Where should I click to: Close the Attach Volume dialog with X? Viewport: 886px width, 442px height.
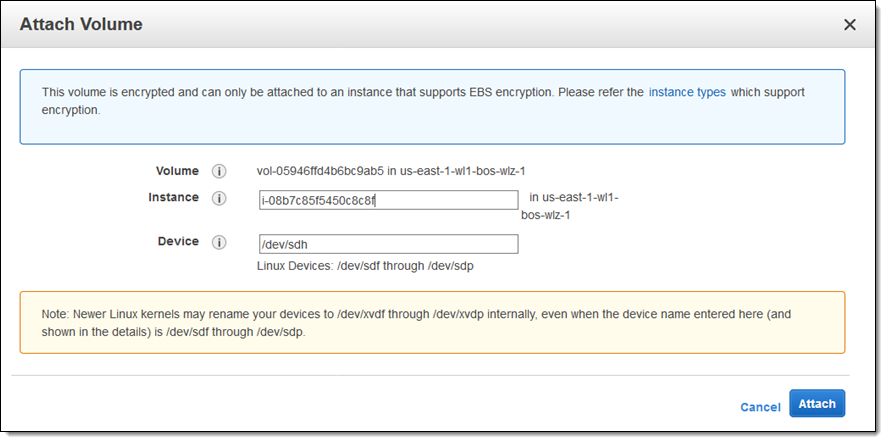click(x=849, y=24)
